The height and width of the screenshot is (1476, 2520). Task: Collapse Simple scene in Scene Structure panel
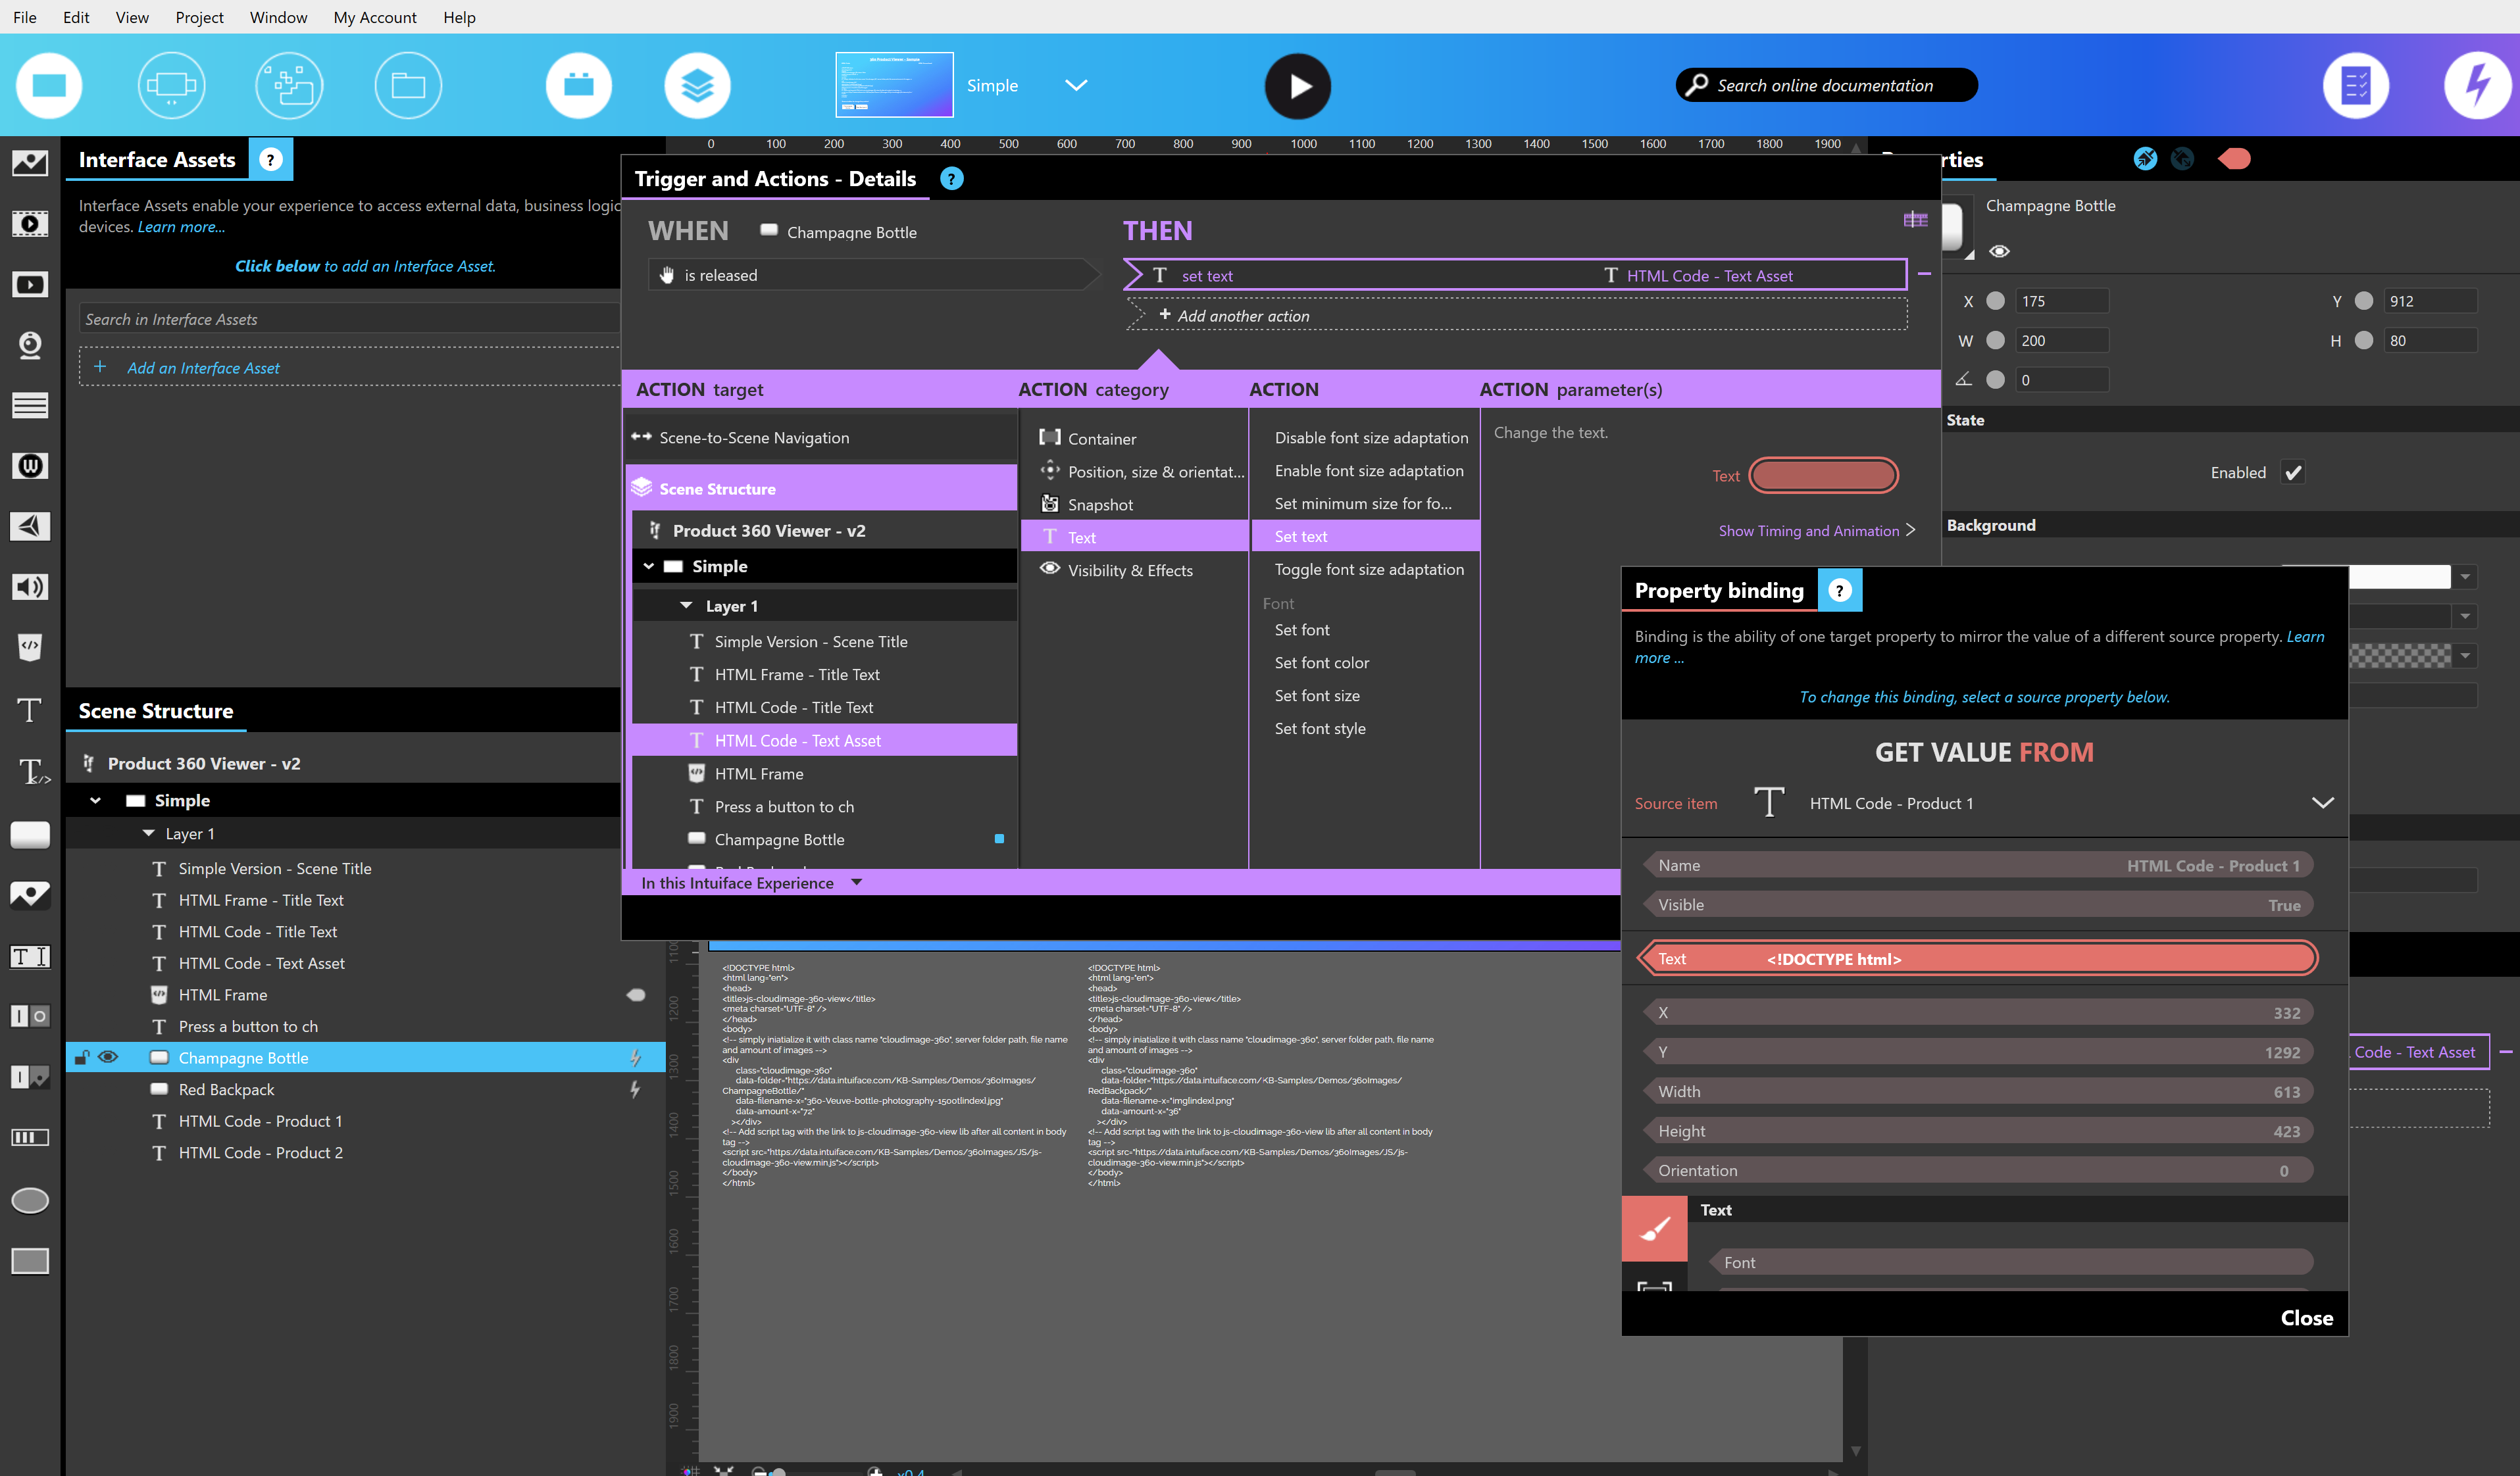click(95, 800)
